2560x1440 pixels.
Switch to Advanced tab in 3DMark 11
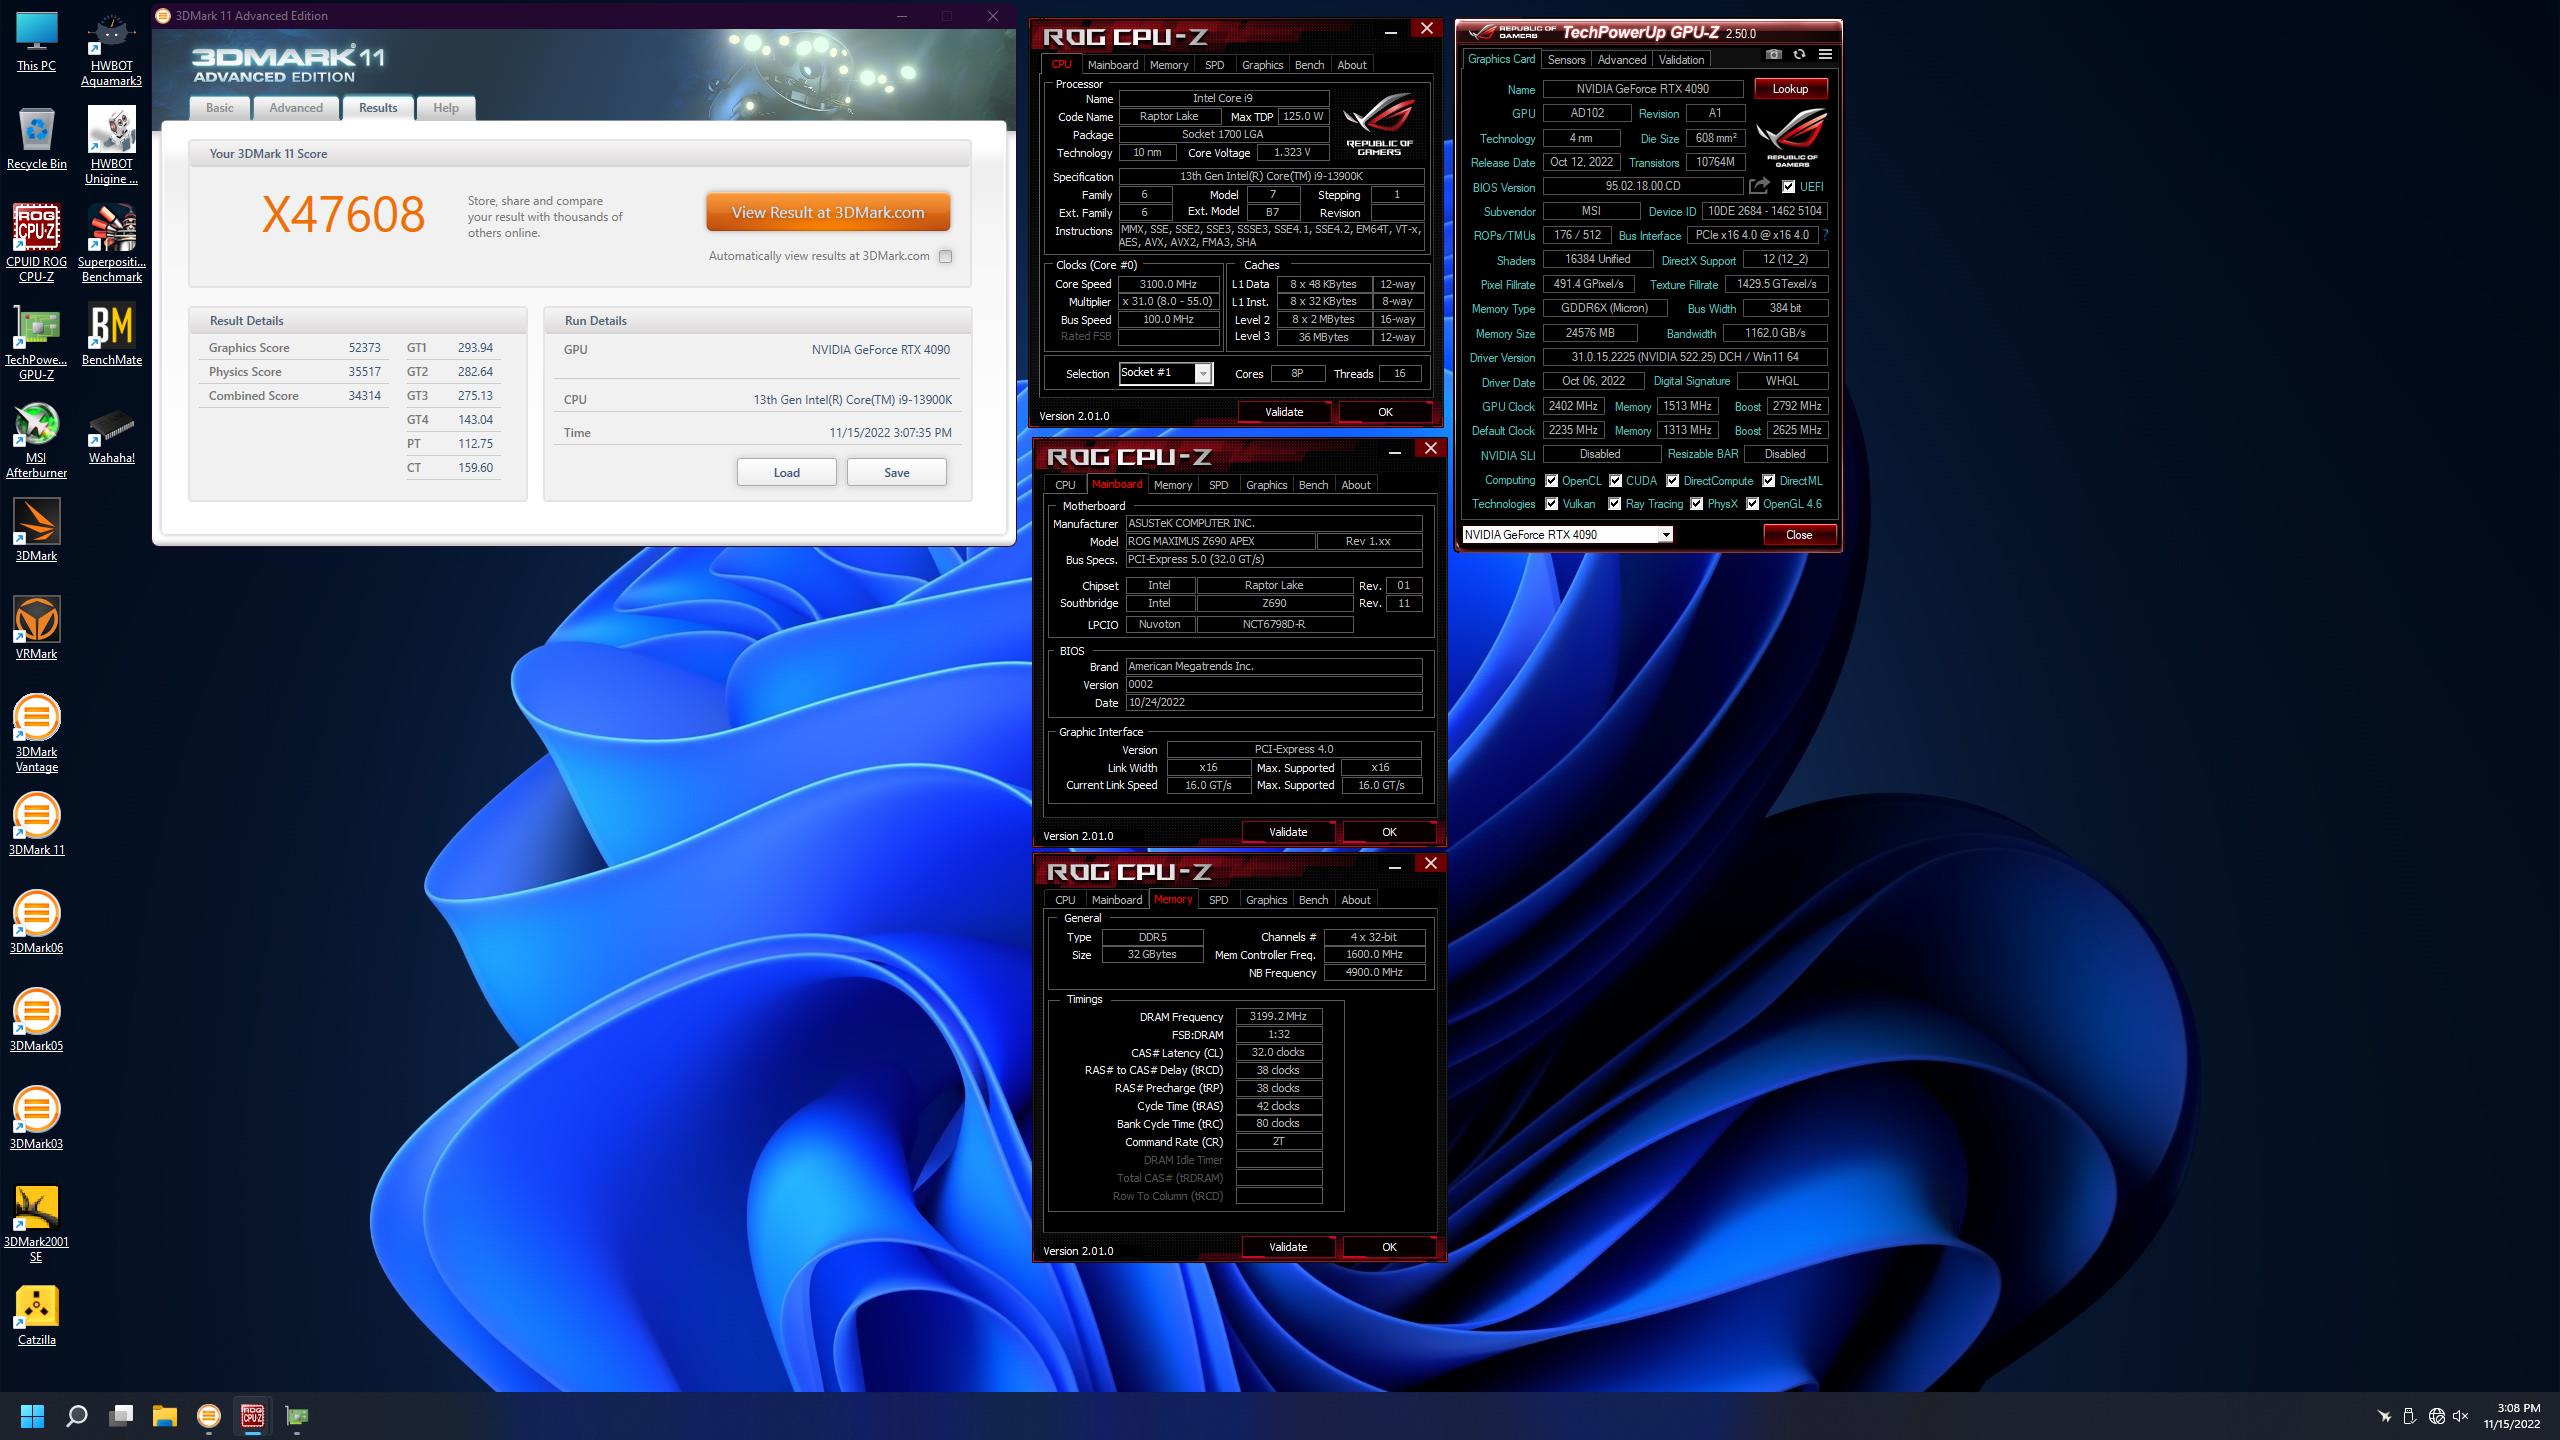[x=296, y=108]
